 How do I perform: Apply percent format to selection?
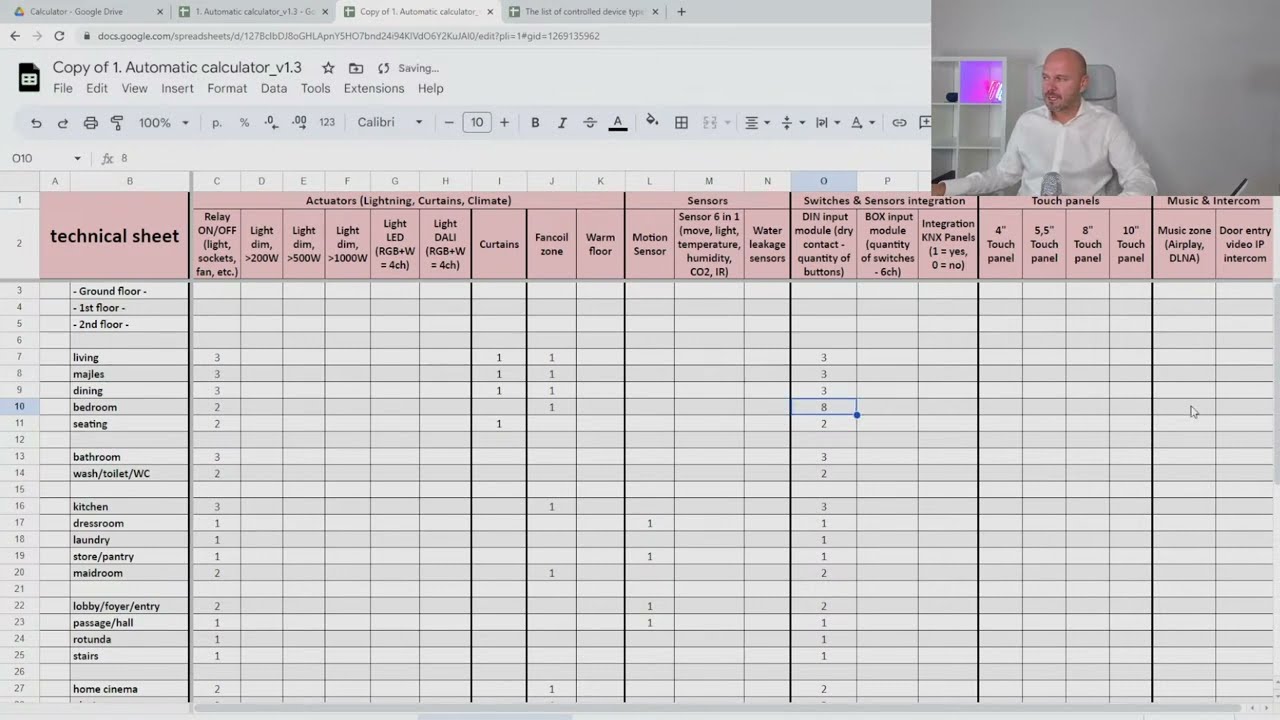(x=244, y=122)
